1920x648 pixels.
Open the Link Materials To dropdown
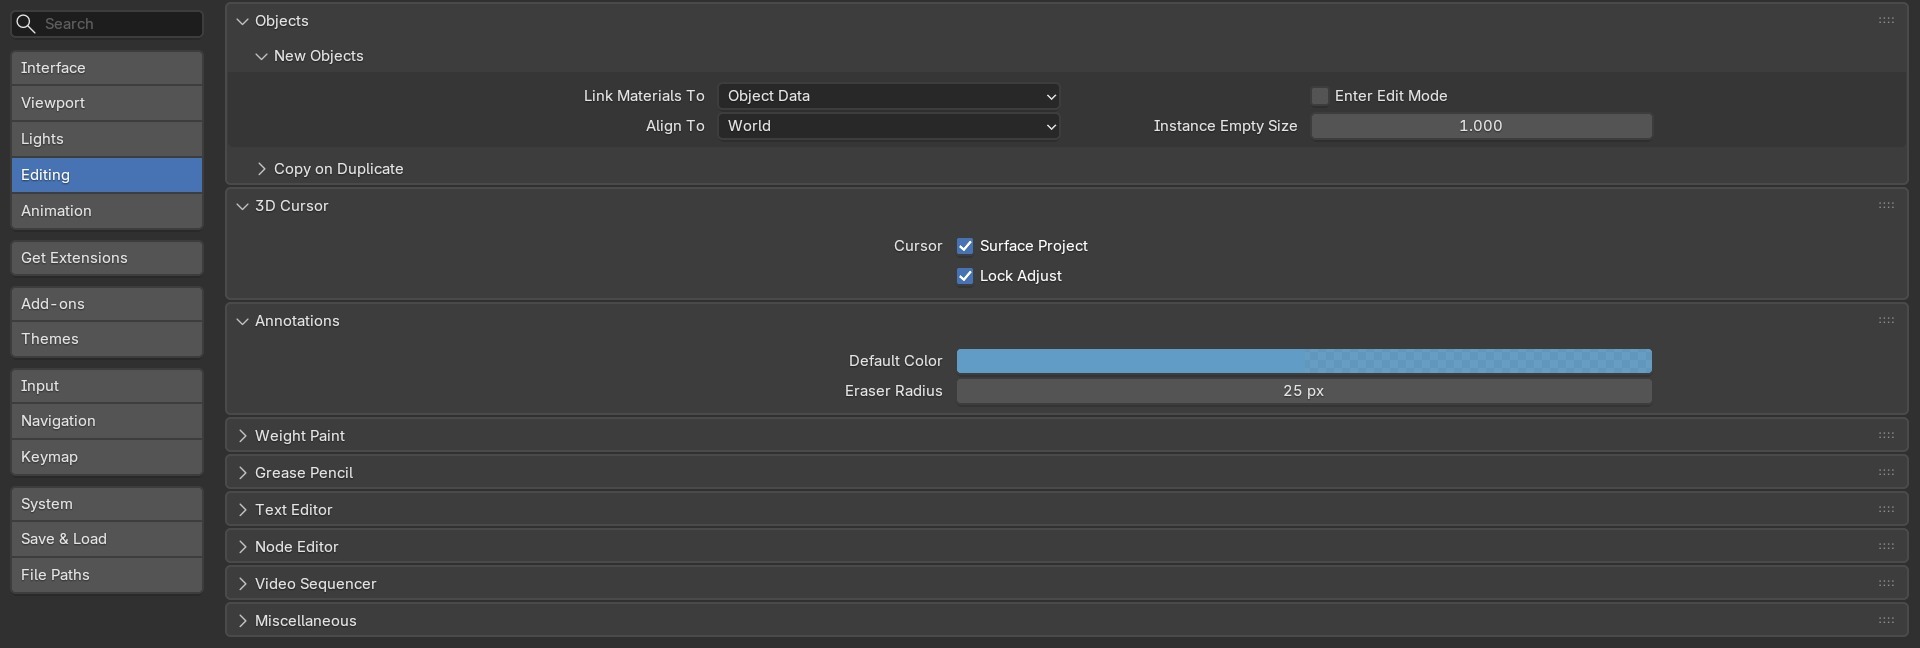pos(889,96)
